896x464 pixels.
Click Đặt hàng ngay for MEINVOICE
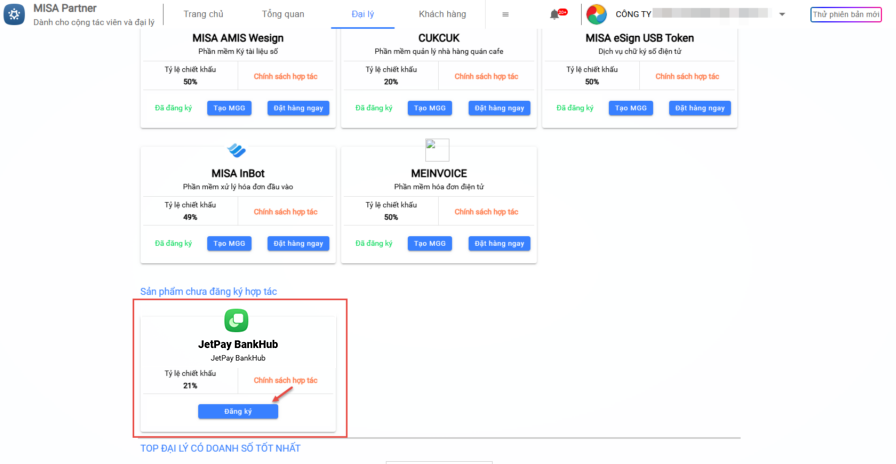(x=499, y=243)
